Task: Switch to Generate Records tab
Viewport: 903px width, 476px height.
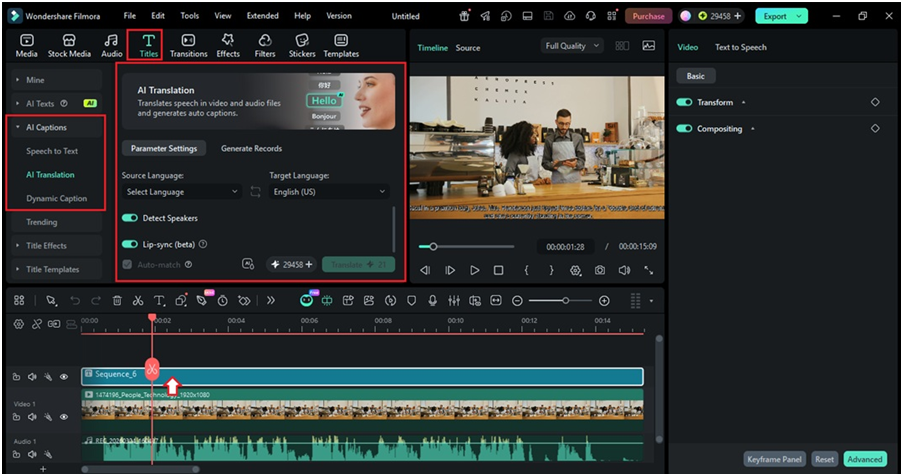Action: click(x=252, y=148)
